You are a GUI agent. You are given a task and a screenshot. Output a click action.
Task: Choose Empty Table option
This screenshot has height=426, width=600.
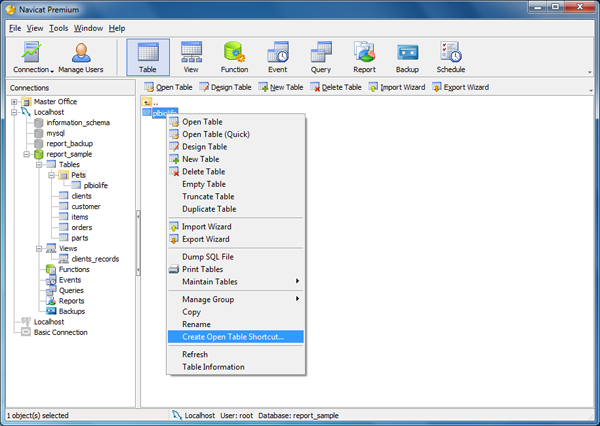[x=236, y=184]
